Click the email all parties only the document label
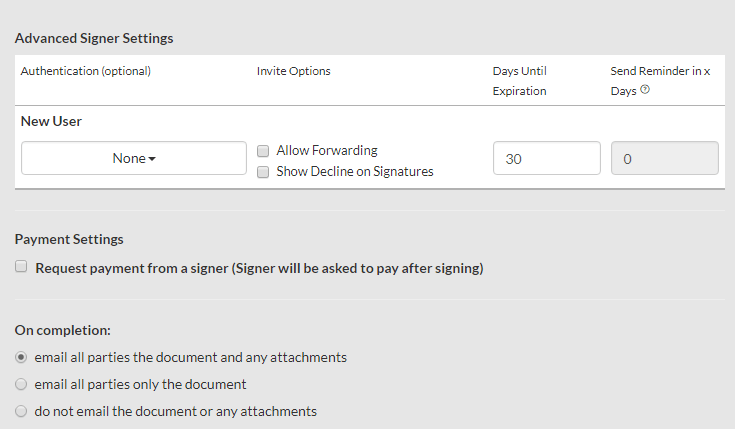Image resolution: width=735 pixels, height=429 pixels. pos(140,384)
